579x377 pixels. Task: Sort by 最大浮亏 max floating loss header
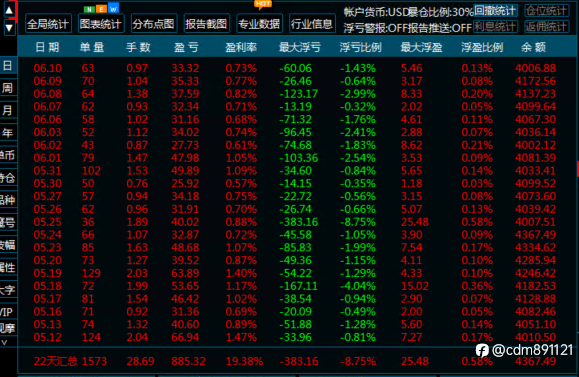300,47
